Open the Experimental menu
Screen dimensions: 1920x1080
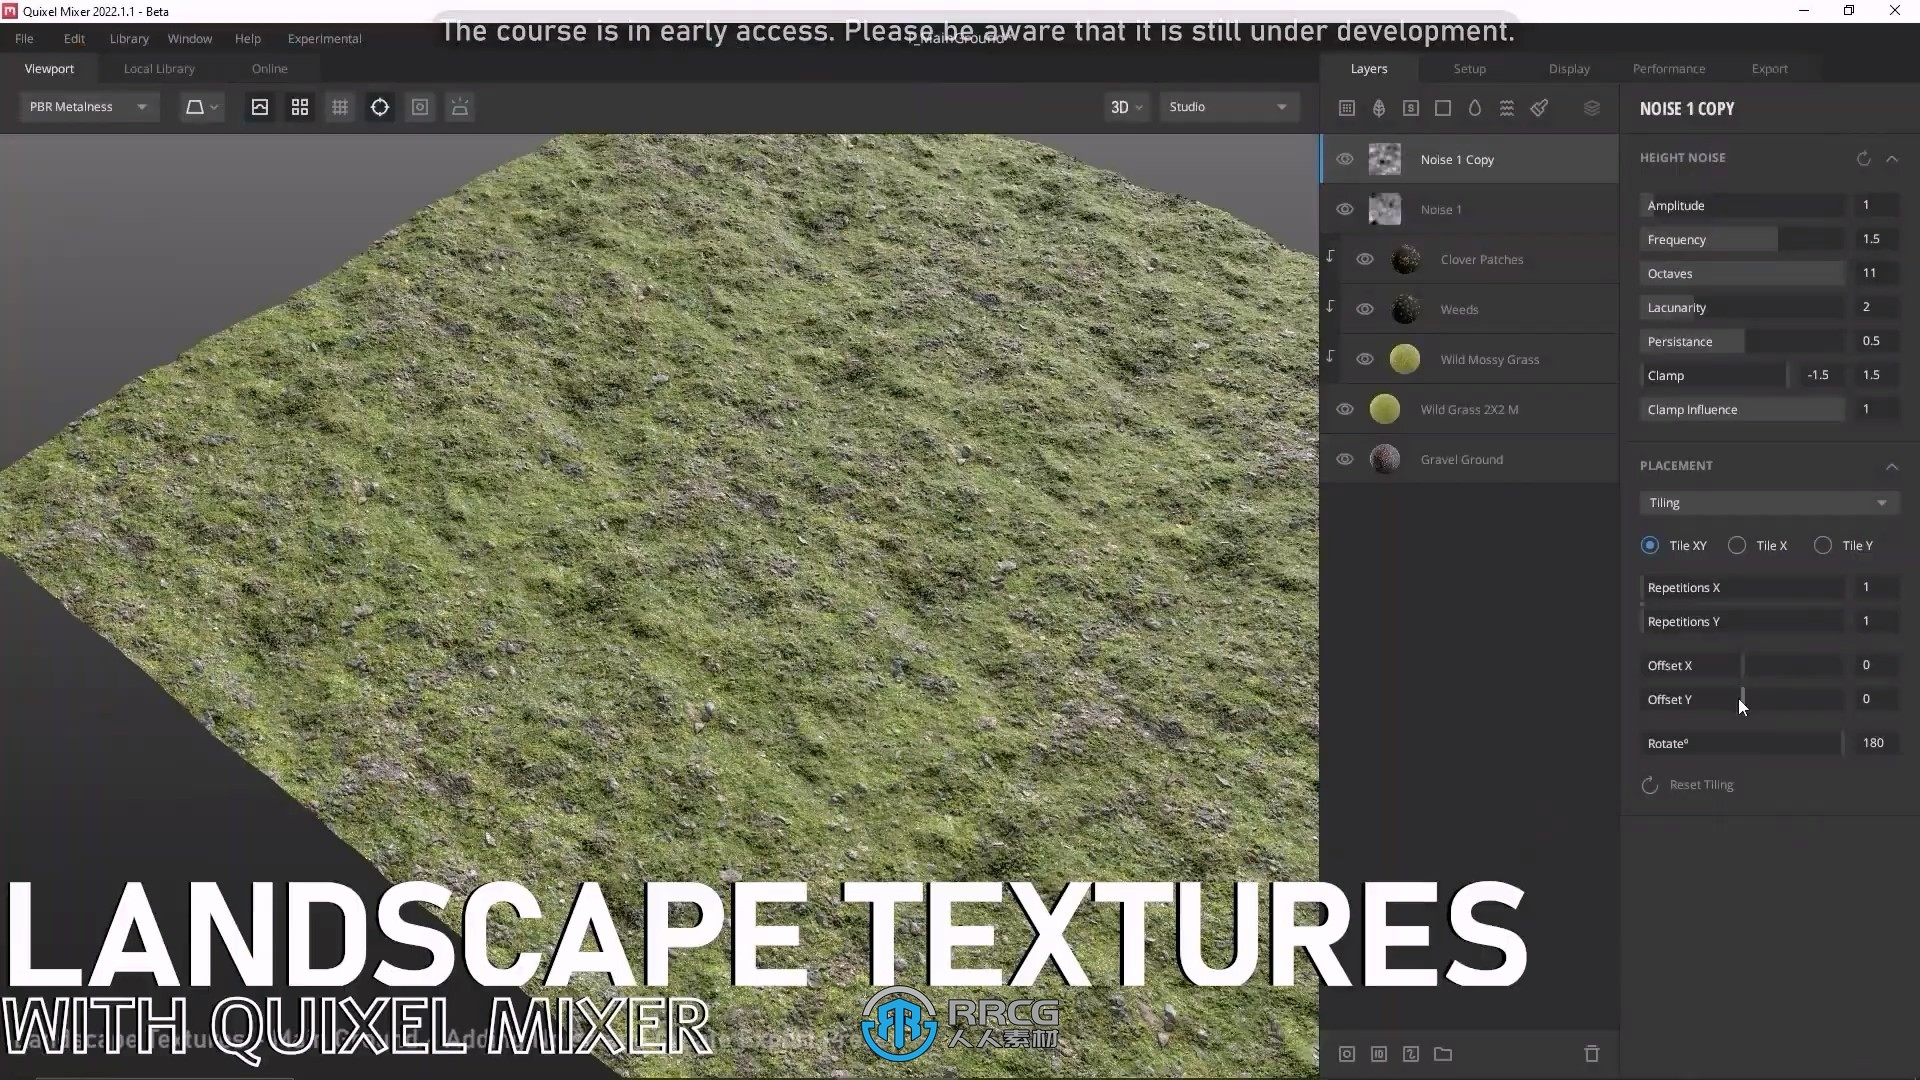click(x=325, y=38)
